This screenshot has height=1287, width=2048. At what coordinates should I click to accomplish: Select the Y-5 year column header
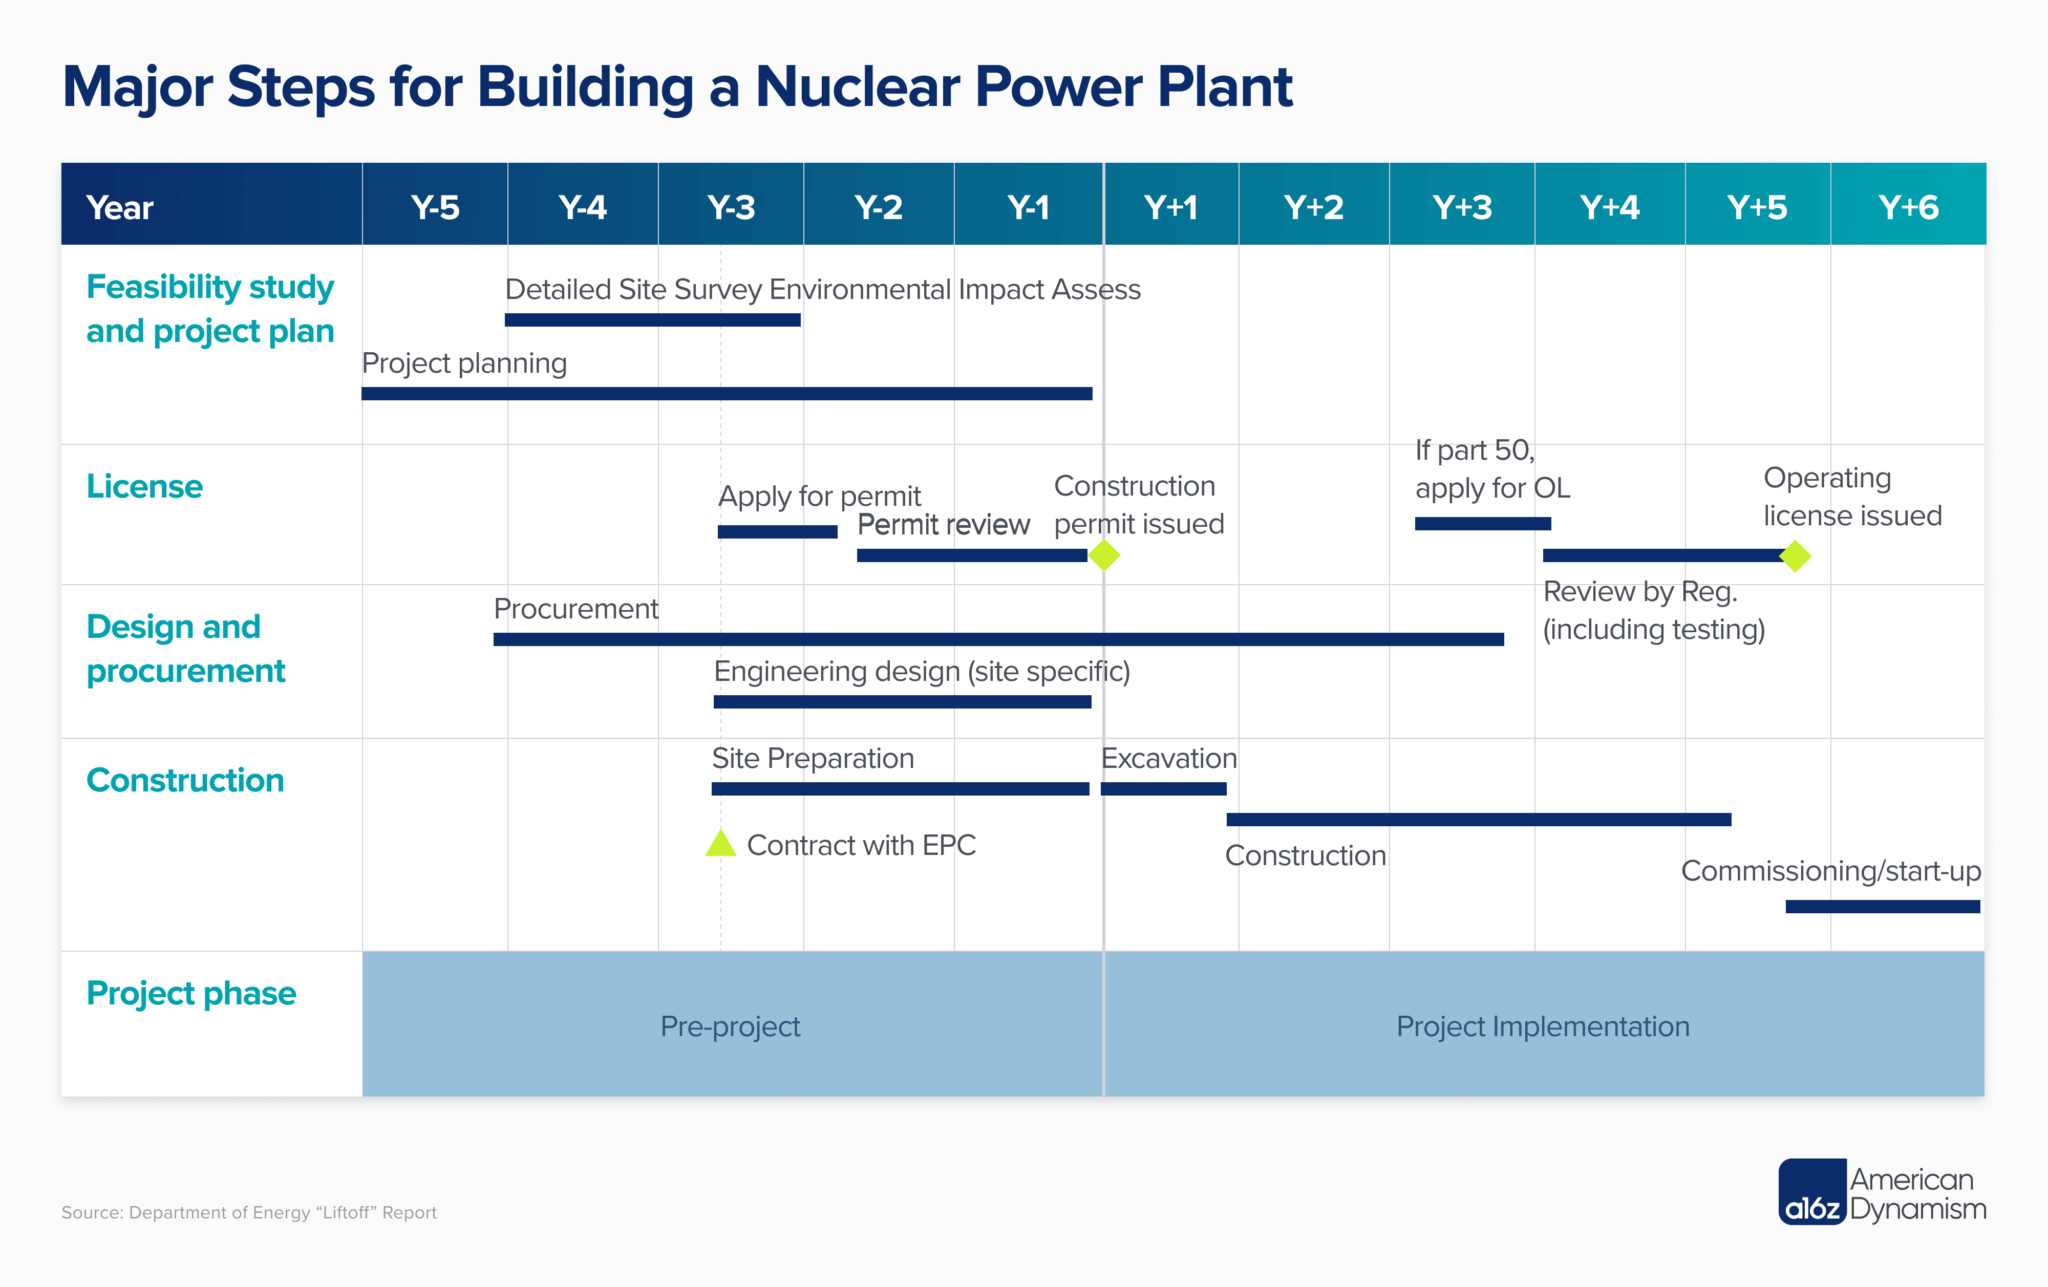pyautogui.click(x=435, y=205)
